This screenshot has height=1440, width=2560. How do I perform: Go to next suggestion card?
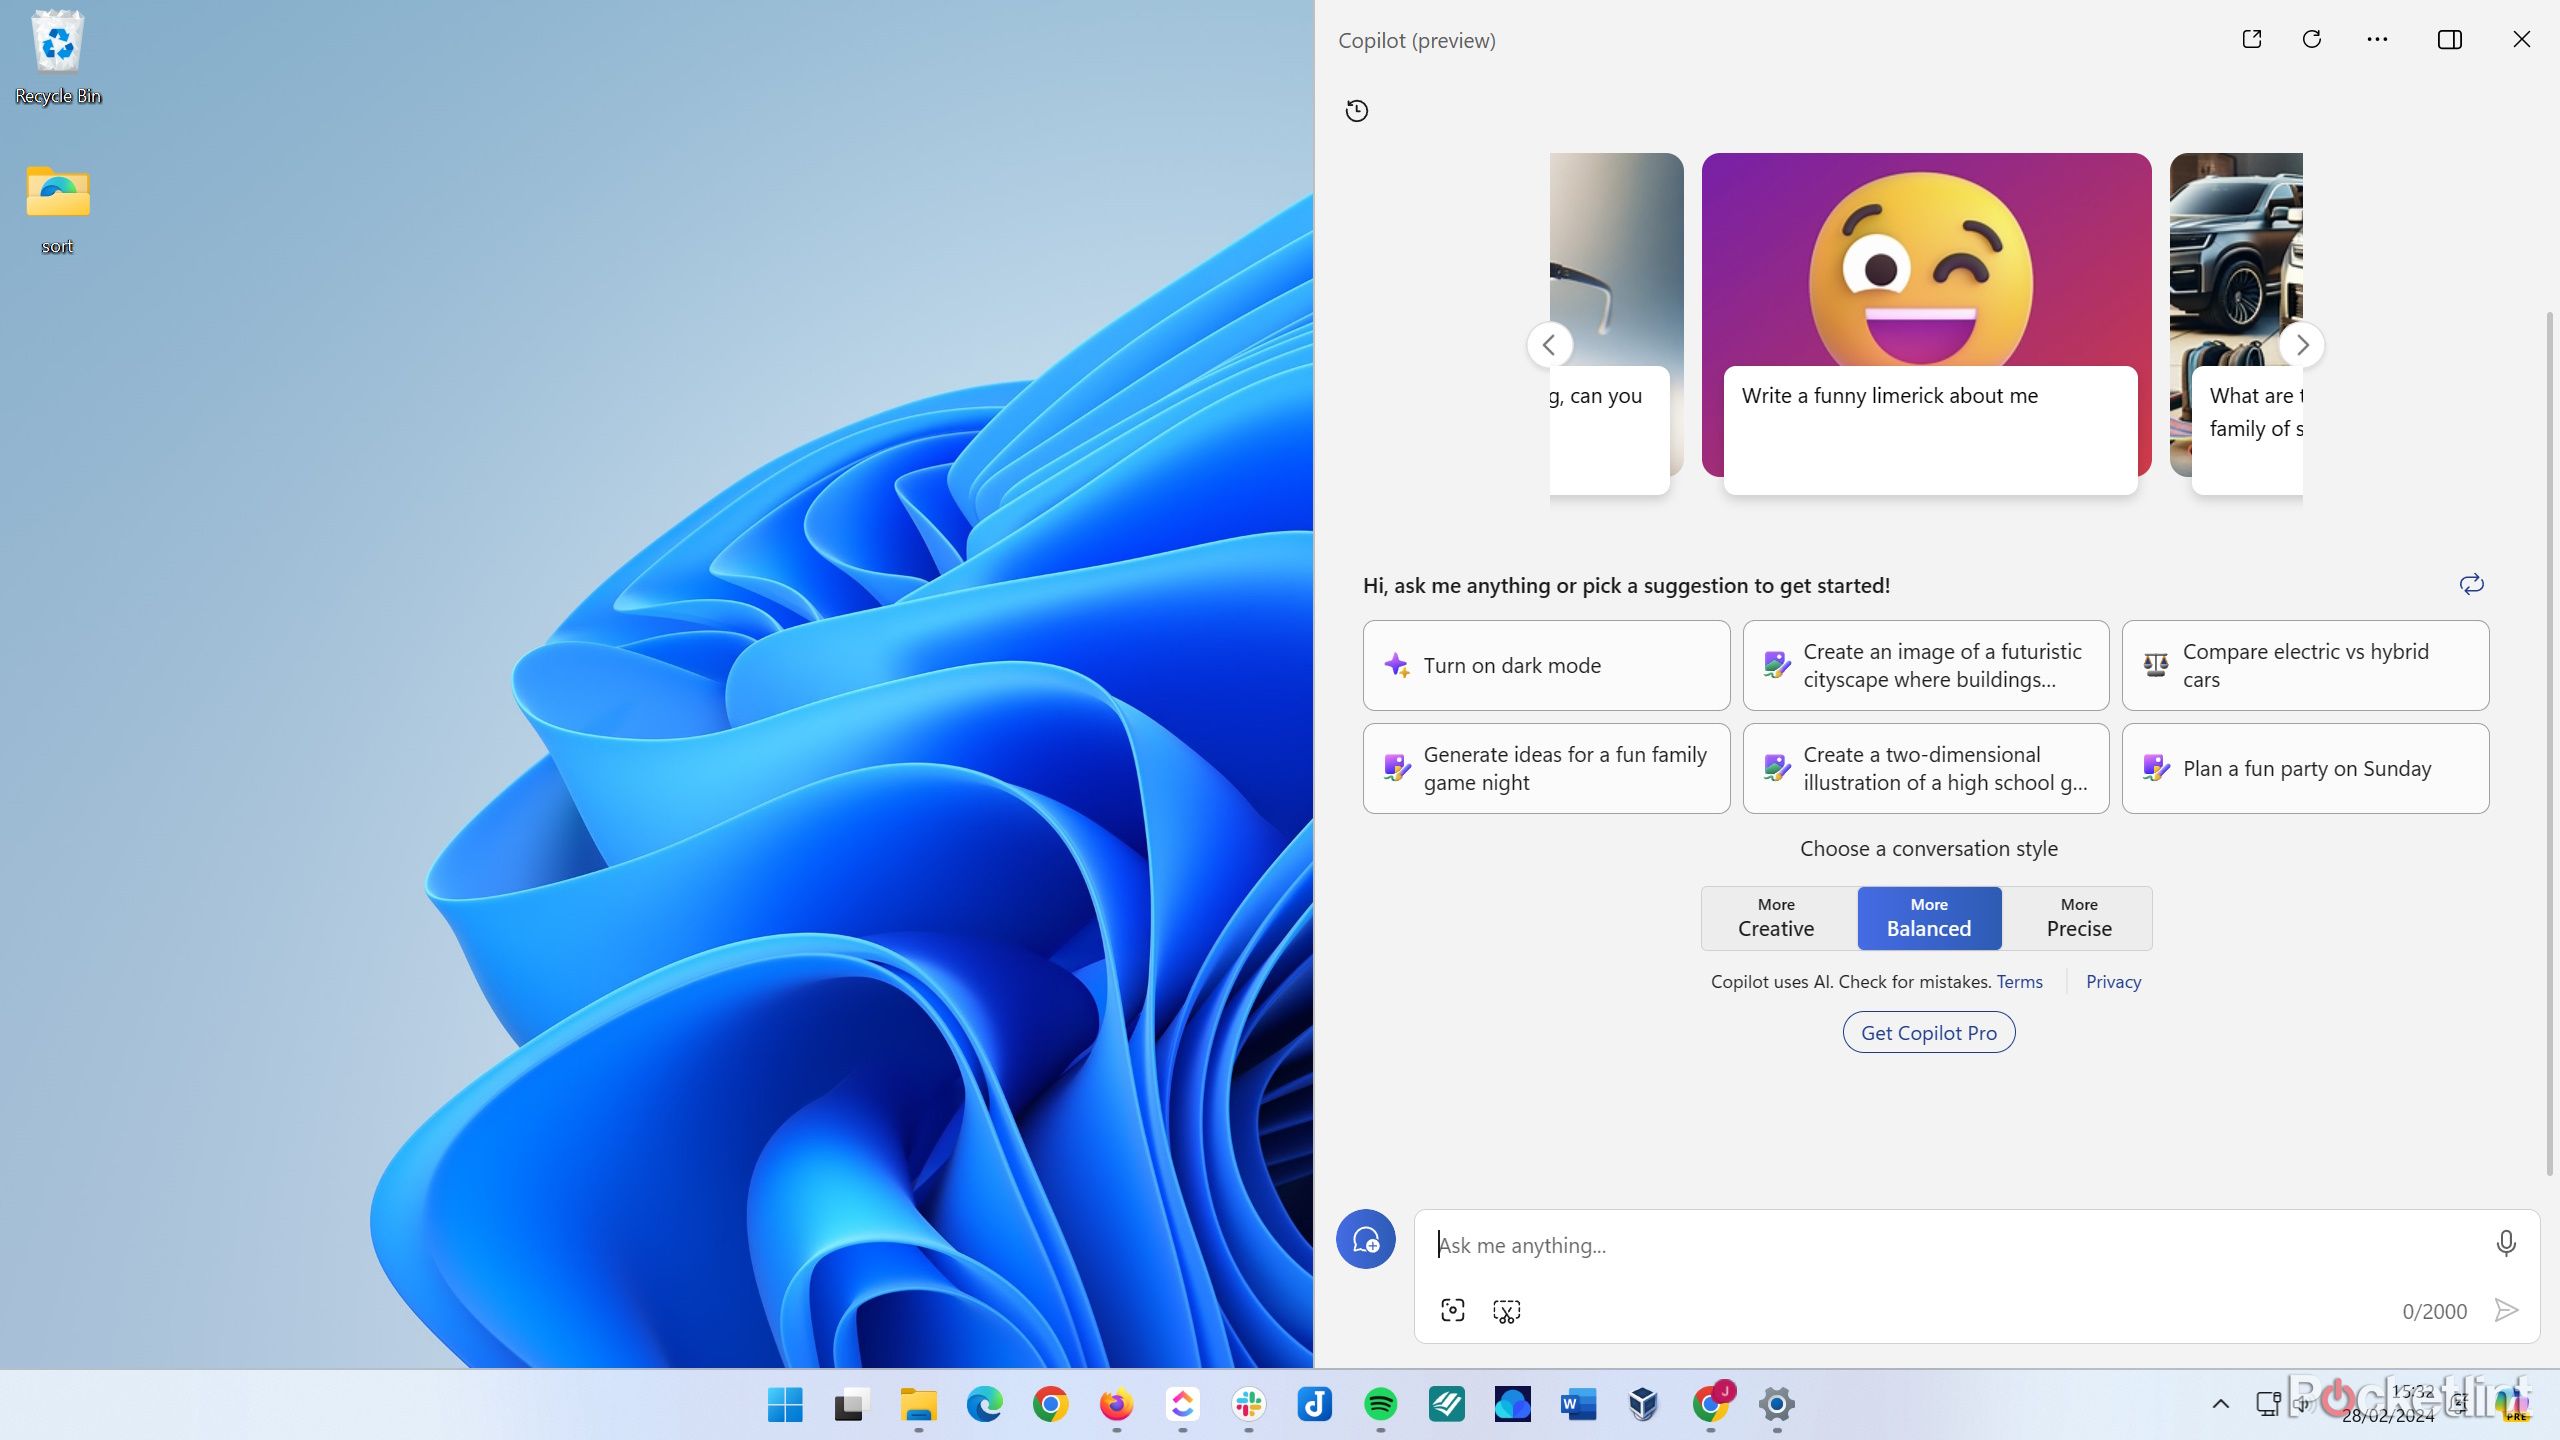2302,345
